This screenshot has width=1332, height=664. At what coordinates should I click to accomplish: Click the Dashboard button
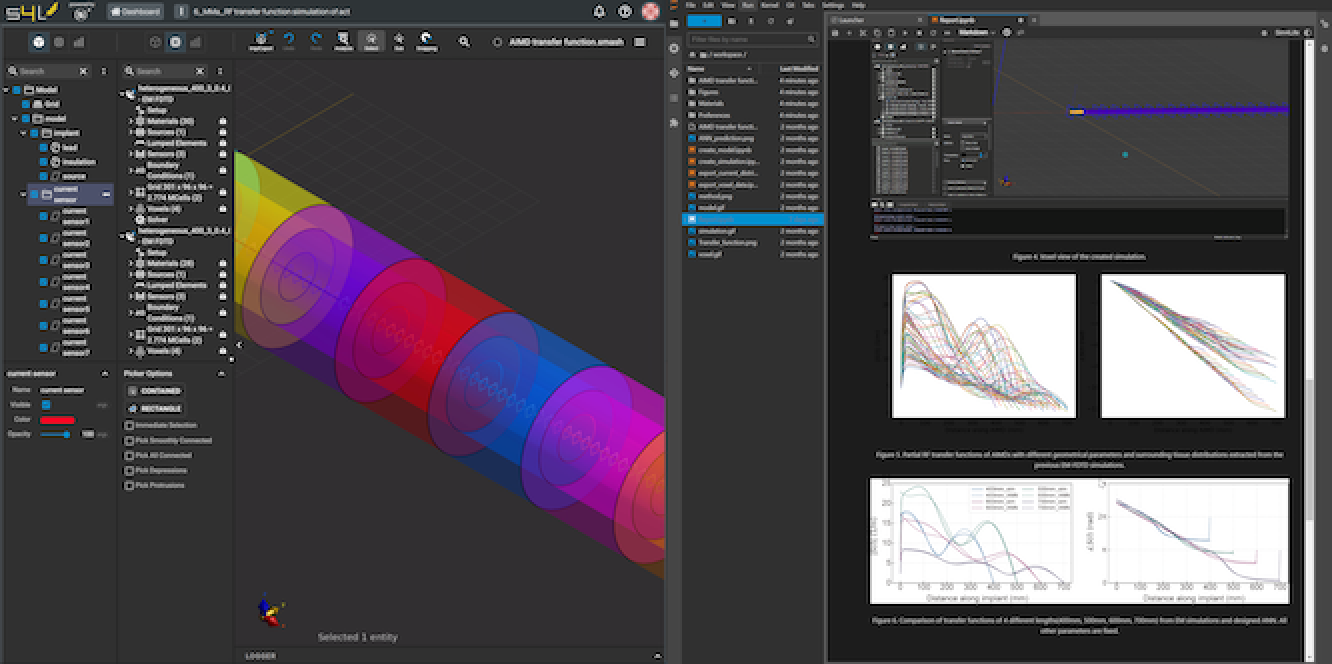(134, 12)
